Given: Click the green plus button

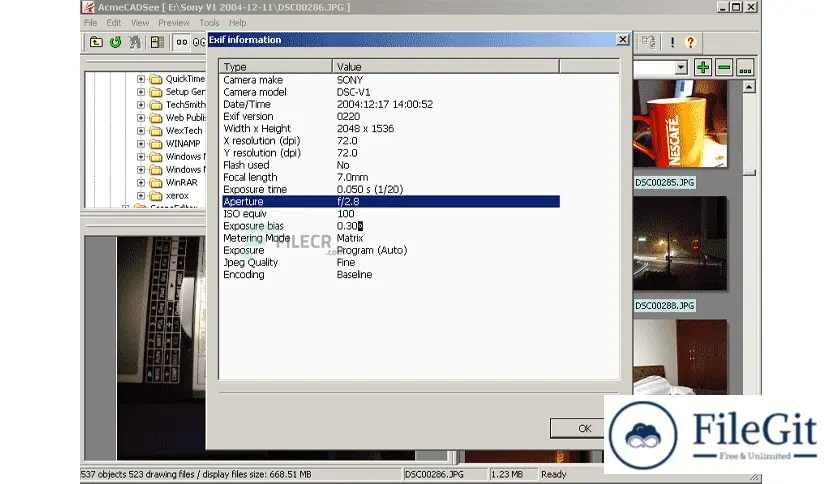Looking at the screenshot, I should pyautogui.click(x=703, y=68).
